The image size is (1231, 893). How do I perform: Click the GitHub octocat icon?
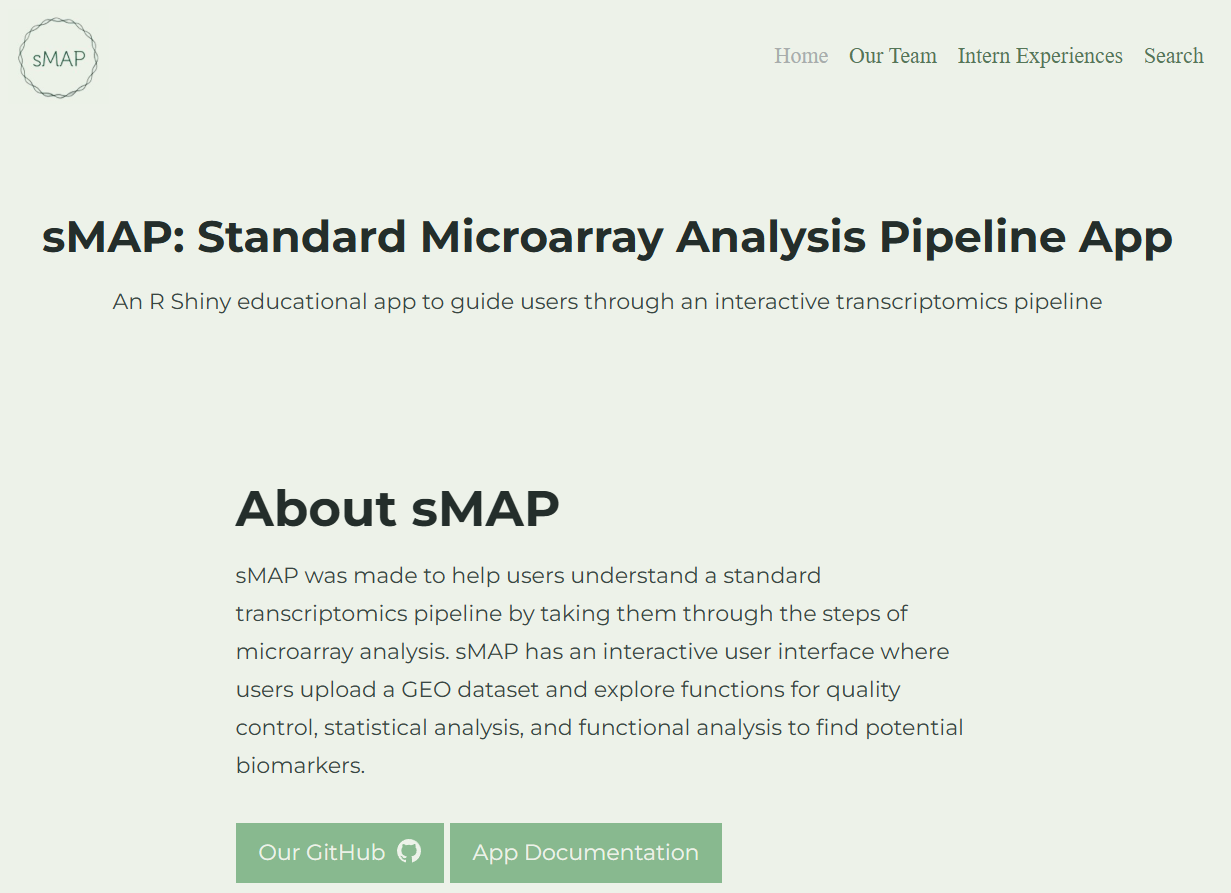pyautogui.click(x=409, y=852)
